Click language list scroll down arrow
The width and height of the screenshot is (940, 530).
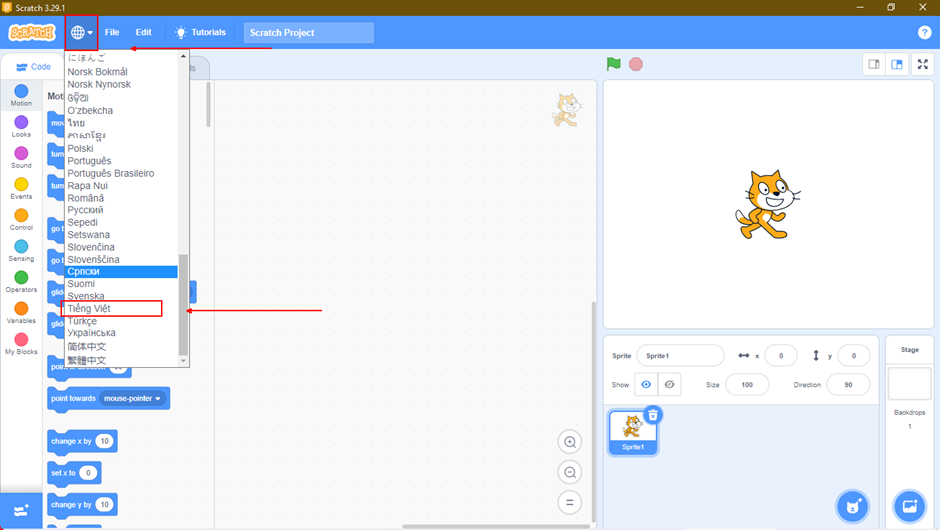(183, 361)
